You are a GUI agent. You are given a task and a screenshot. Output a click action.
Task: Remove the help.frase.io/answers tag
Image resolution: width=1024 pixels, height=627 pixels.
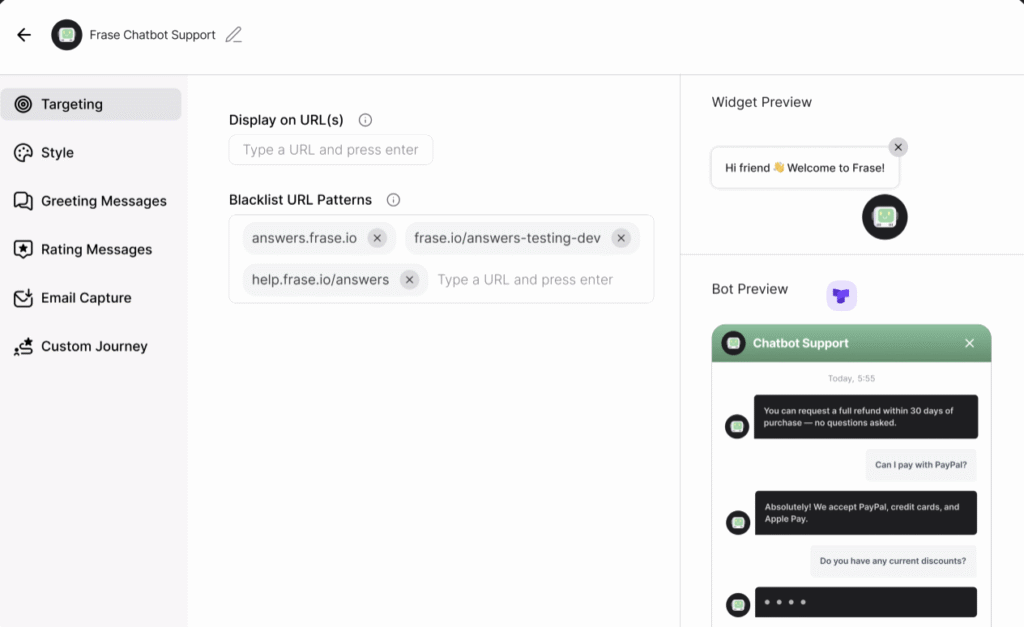pyautogui.click(x=409, y=280)
